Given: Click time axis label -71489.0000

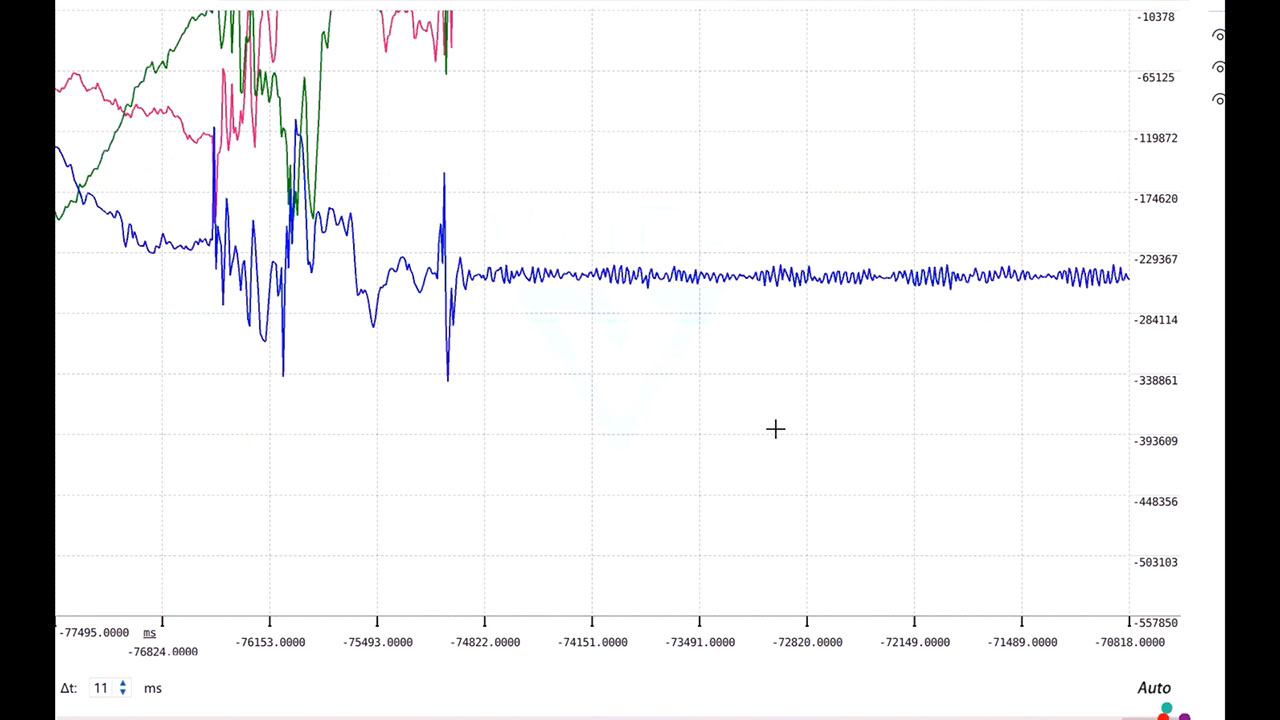Looking at the screenshot, I should [x=1022, y=642].
